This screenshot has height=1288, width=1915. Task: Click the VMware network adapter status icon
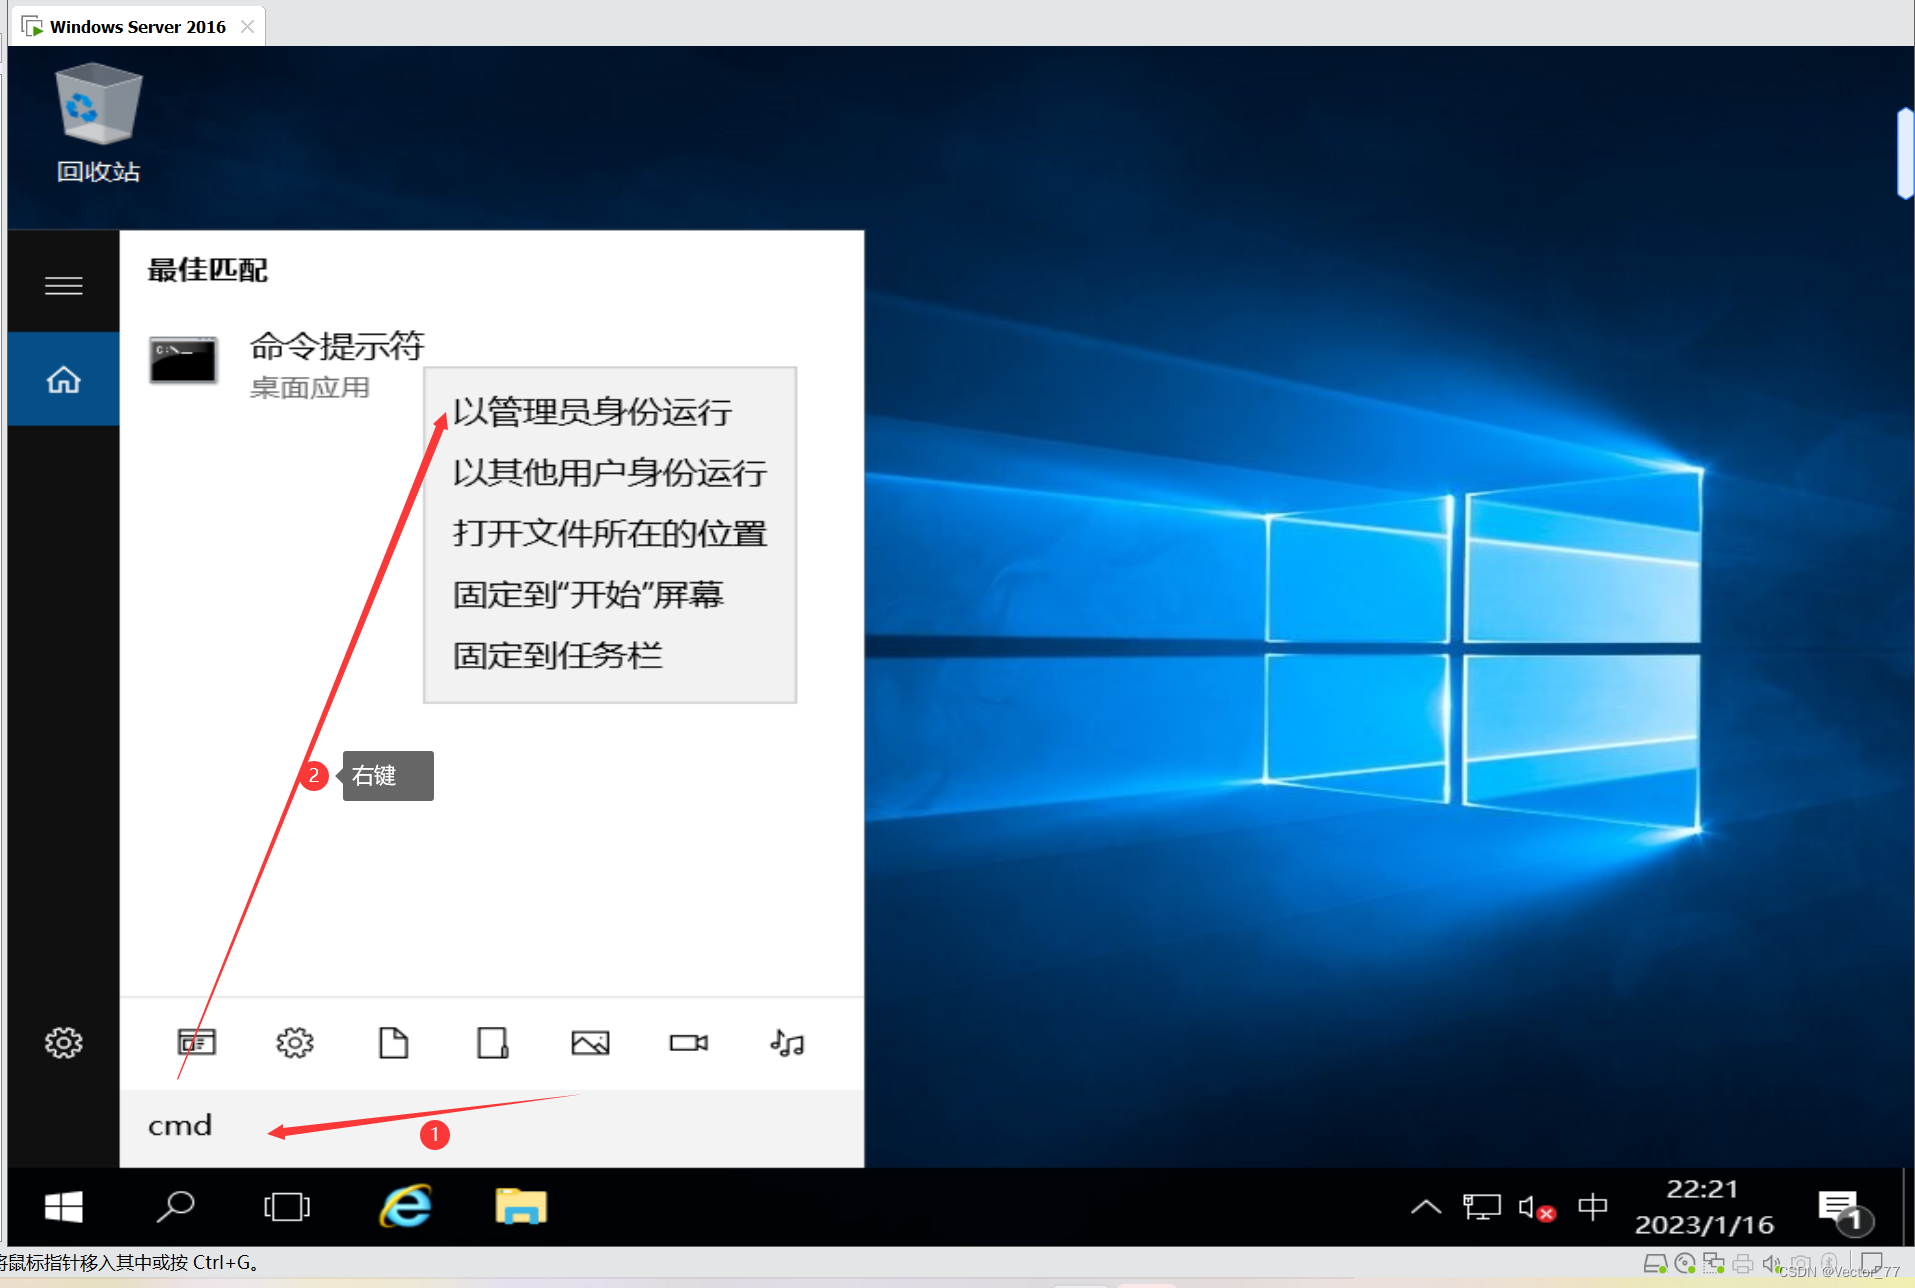[x=1714, y=1264]
